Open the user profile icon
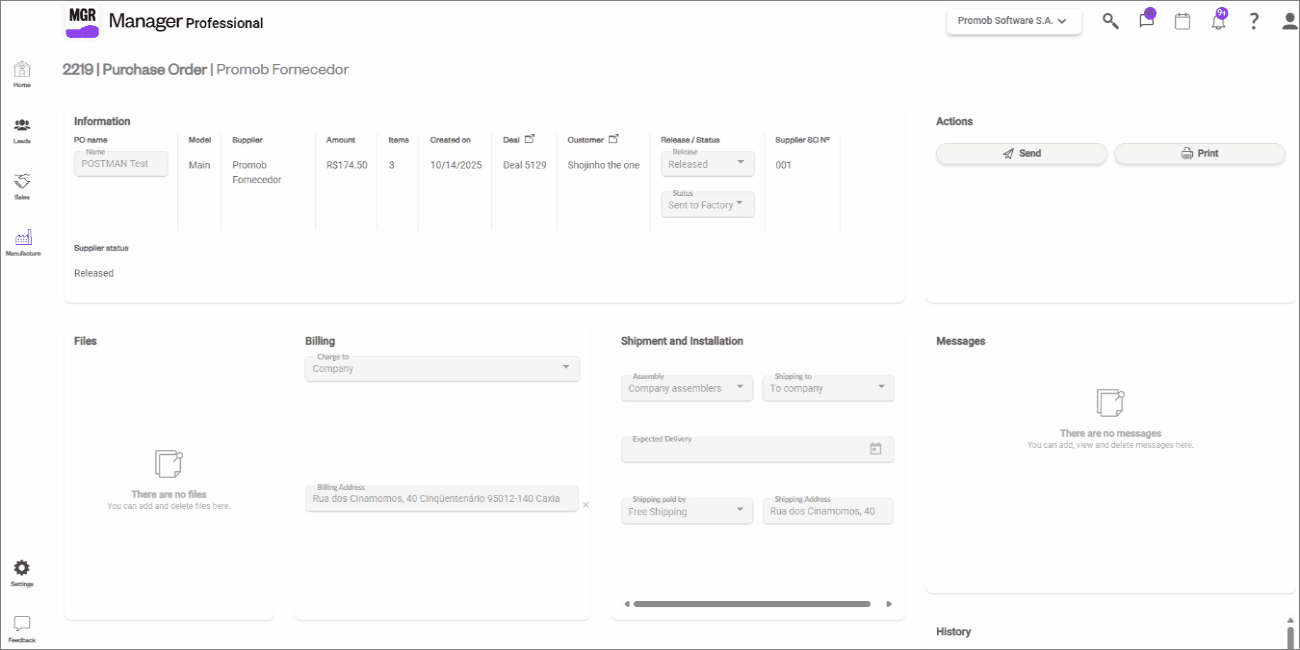This screenshot has width=1300, height=650. [1289, 21]
